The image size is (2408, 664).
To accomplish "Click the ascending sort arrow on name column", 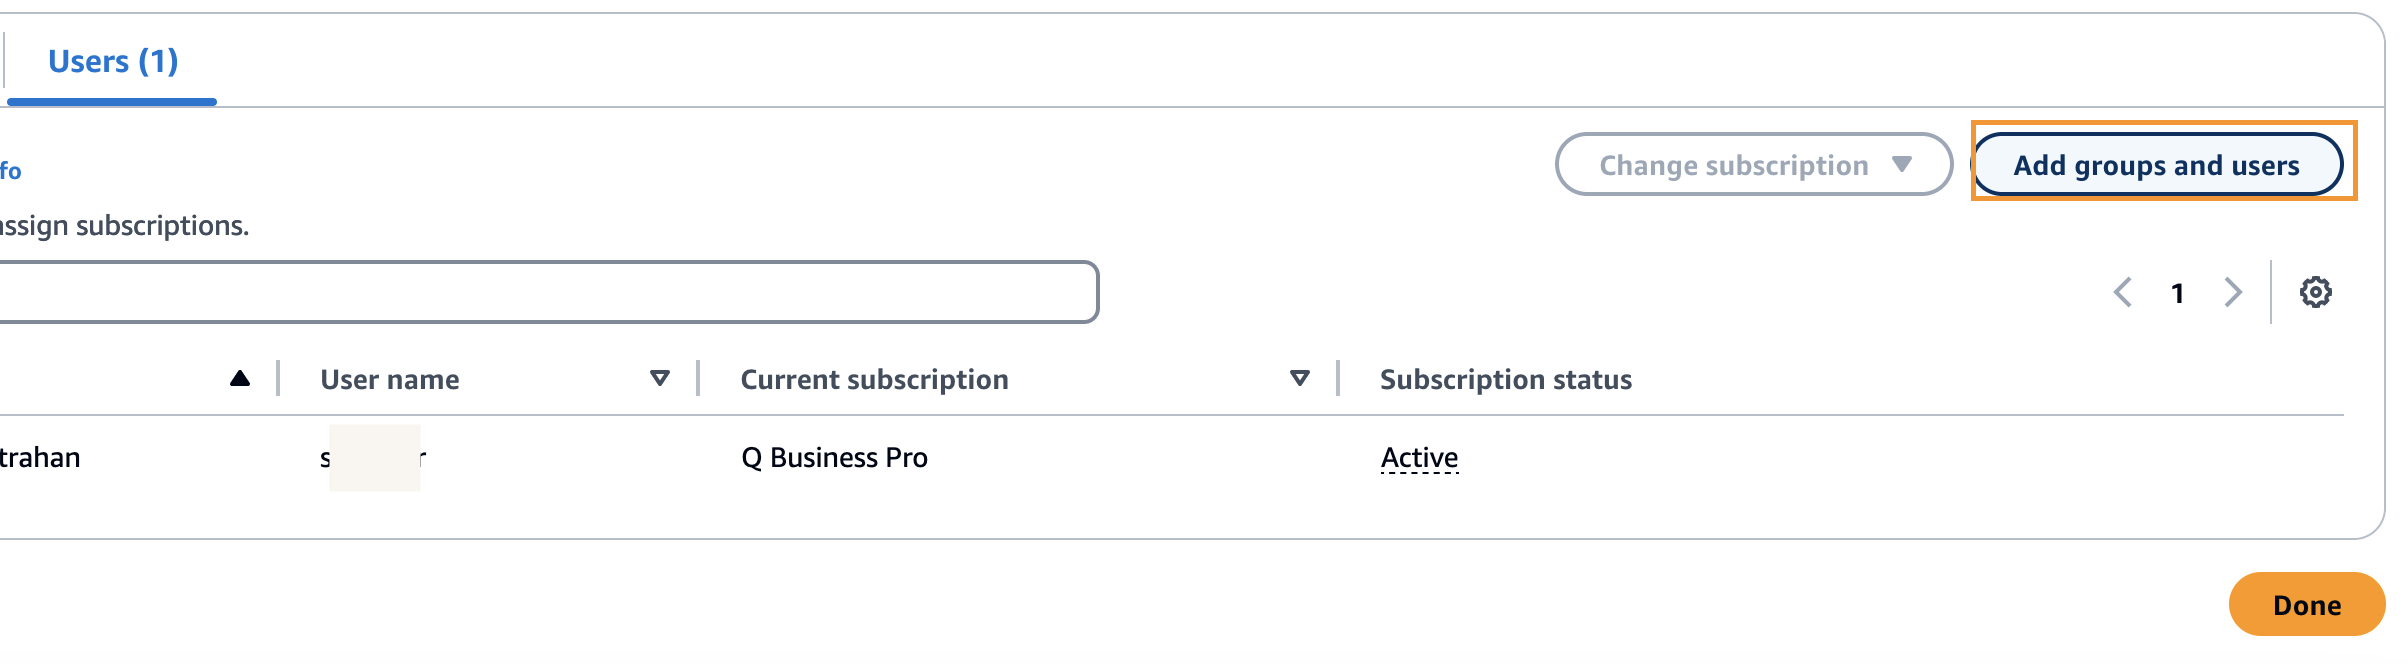I will (x=240, y=378).
